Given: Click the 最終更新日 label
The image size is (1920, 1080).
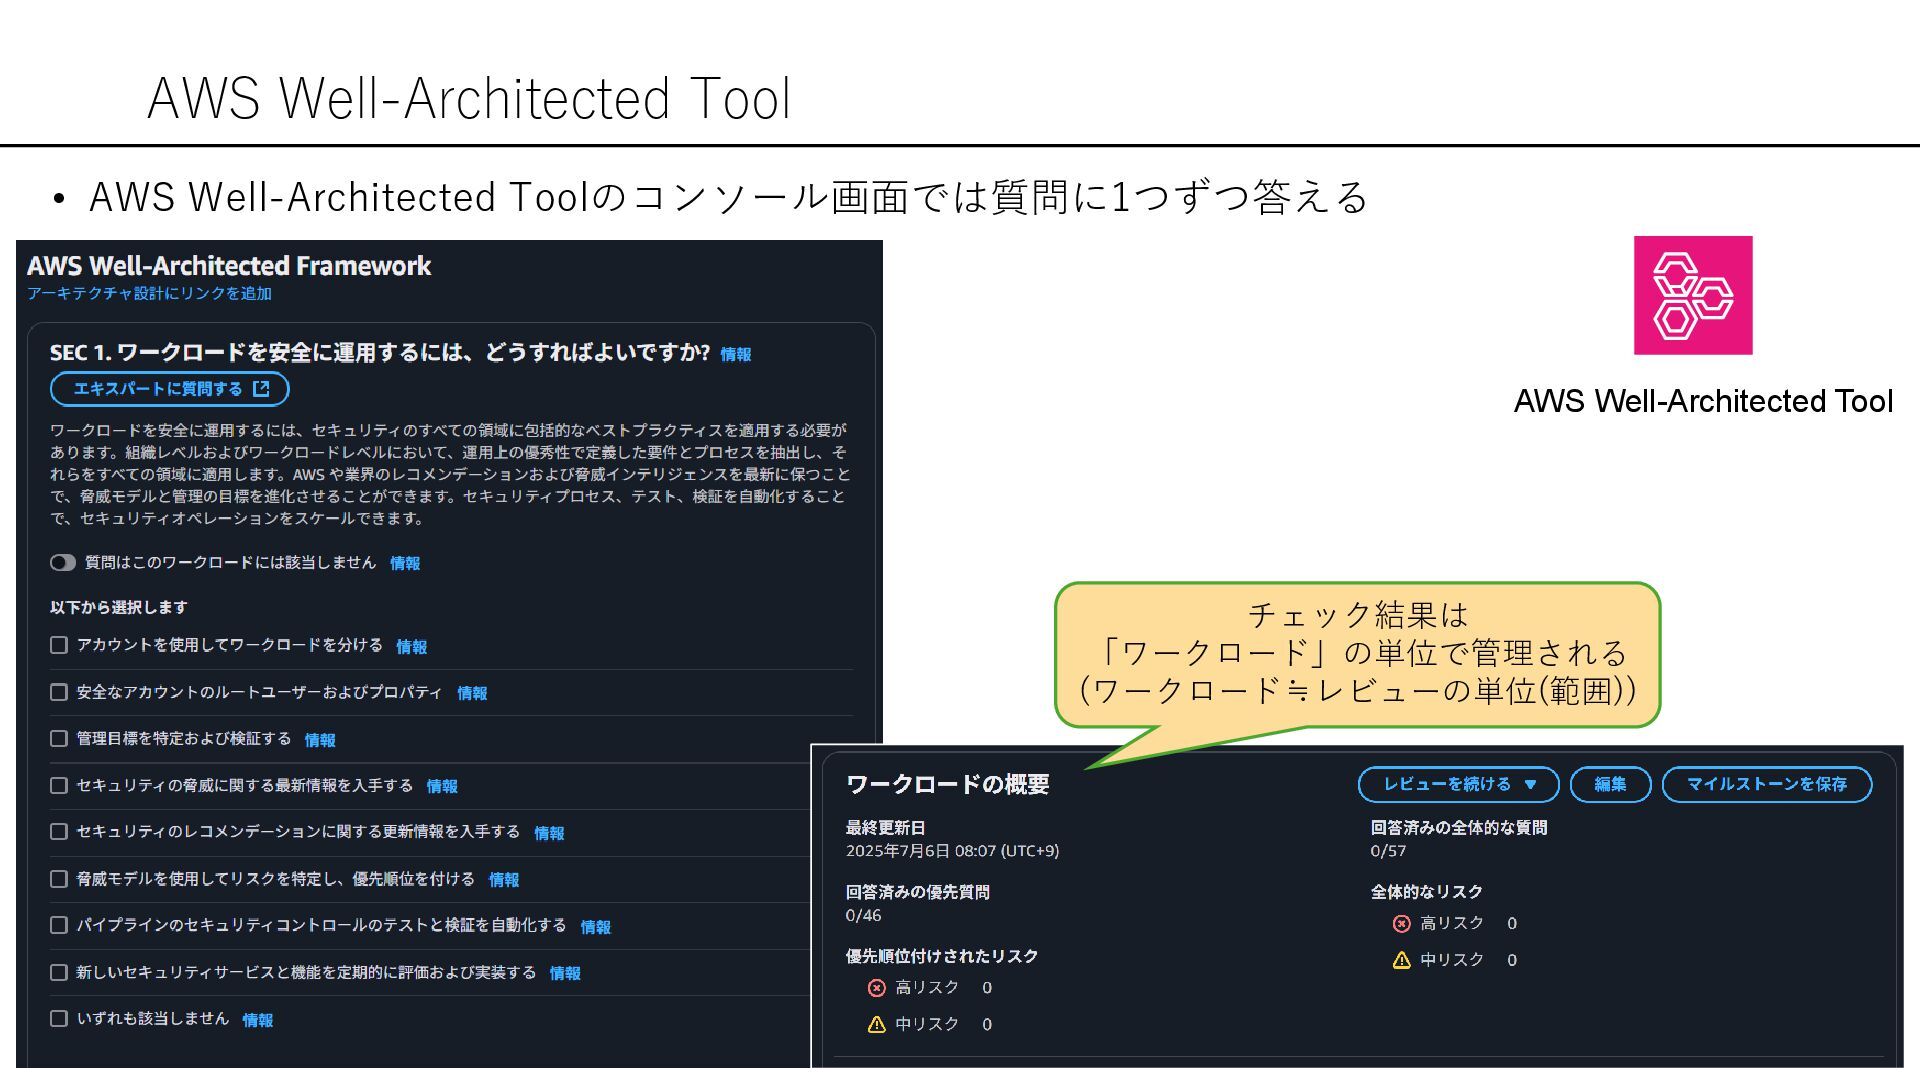Looking at the screenshot, I should 885,828.
